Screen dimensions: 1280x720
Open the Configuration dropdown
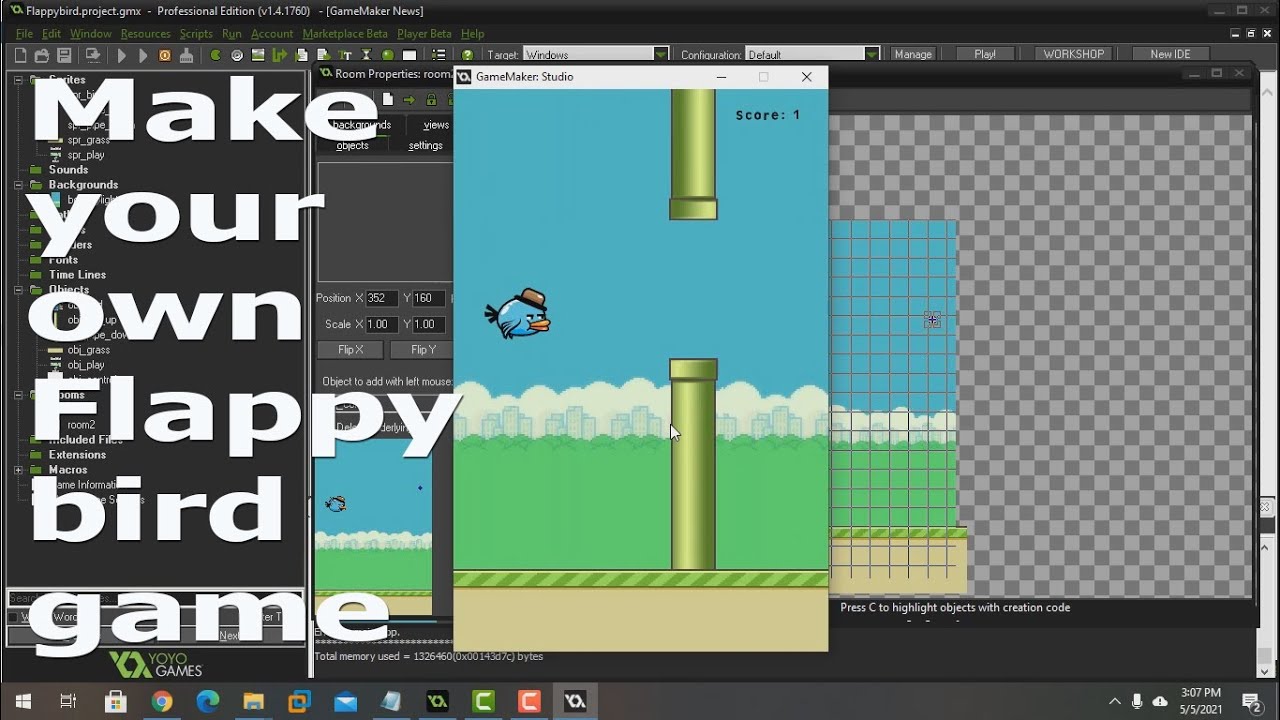pos(872,55)
